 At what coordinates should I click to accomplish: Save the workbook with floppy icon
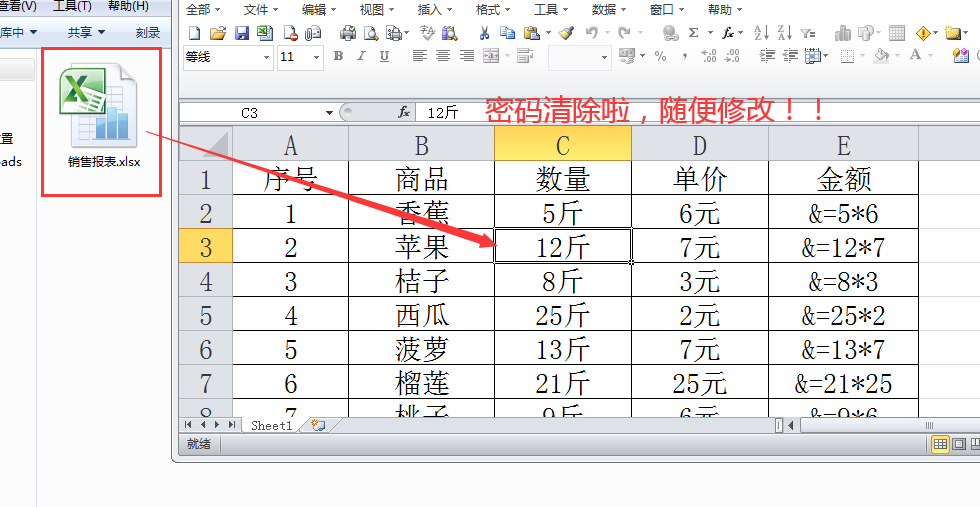[x=241, y=33]
